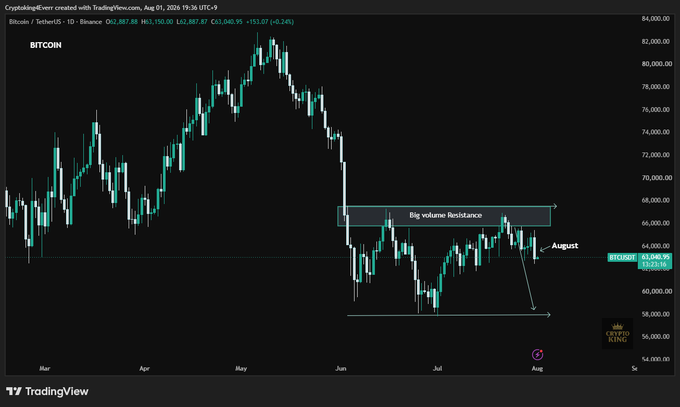Click the BITCOIN text label on chart
Viewport: 680px width, 407px height.
click(46, 45)
